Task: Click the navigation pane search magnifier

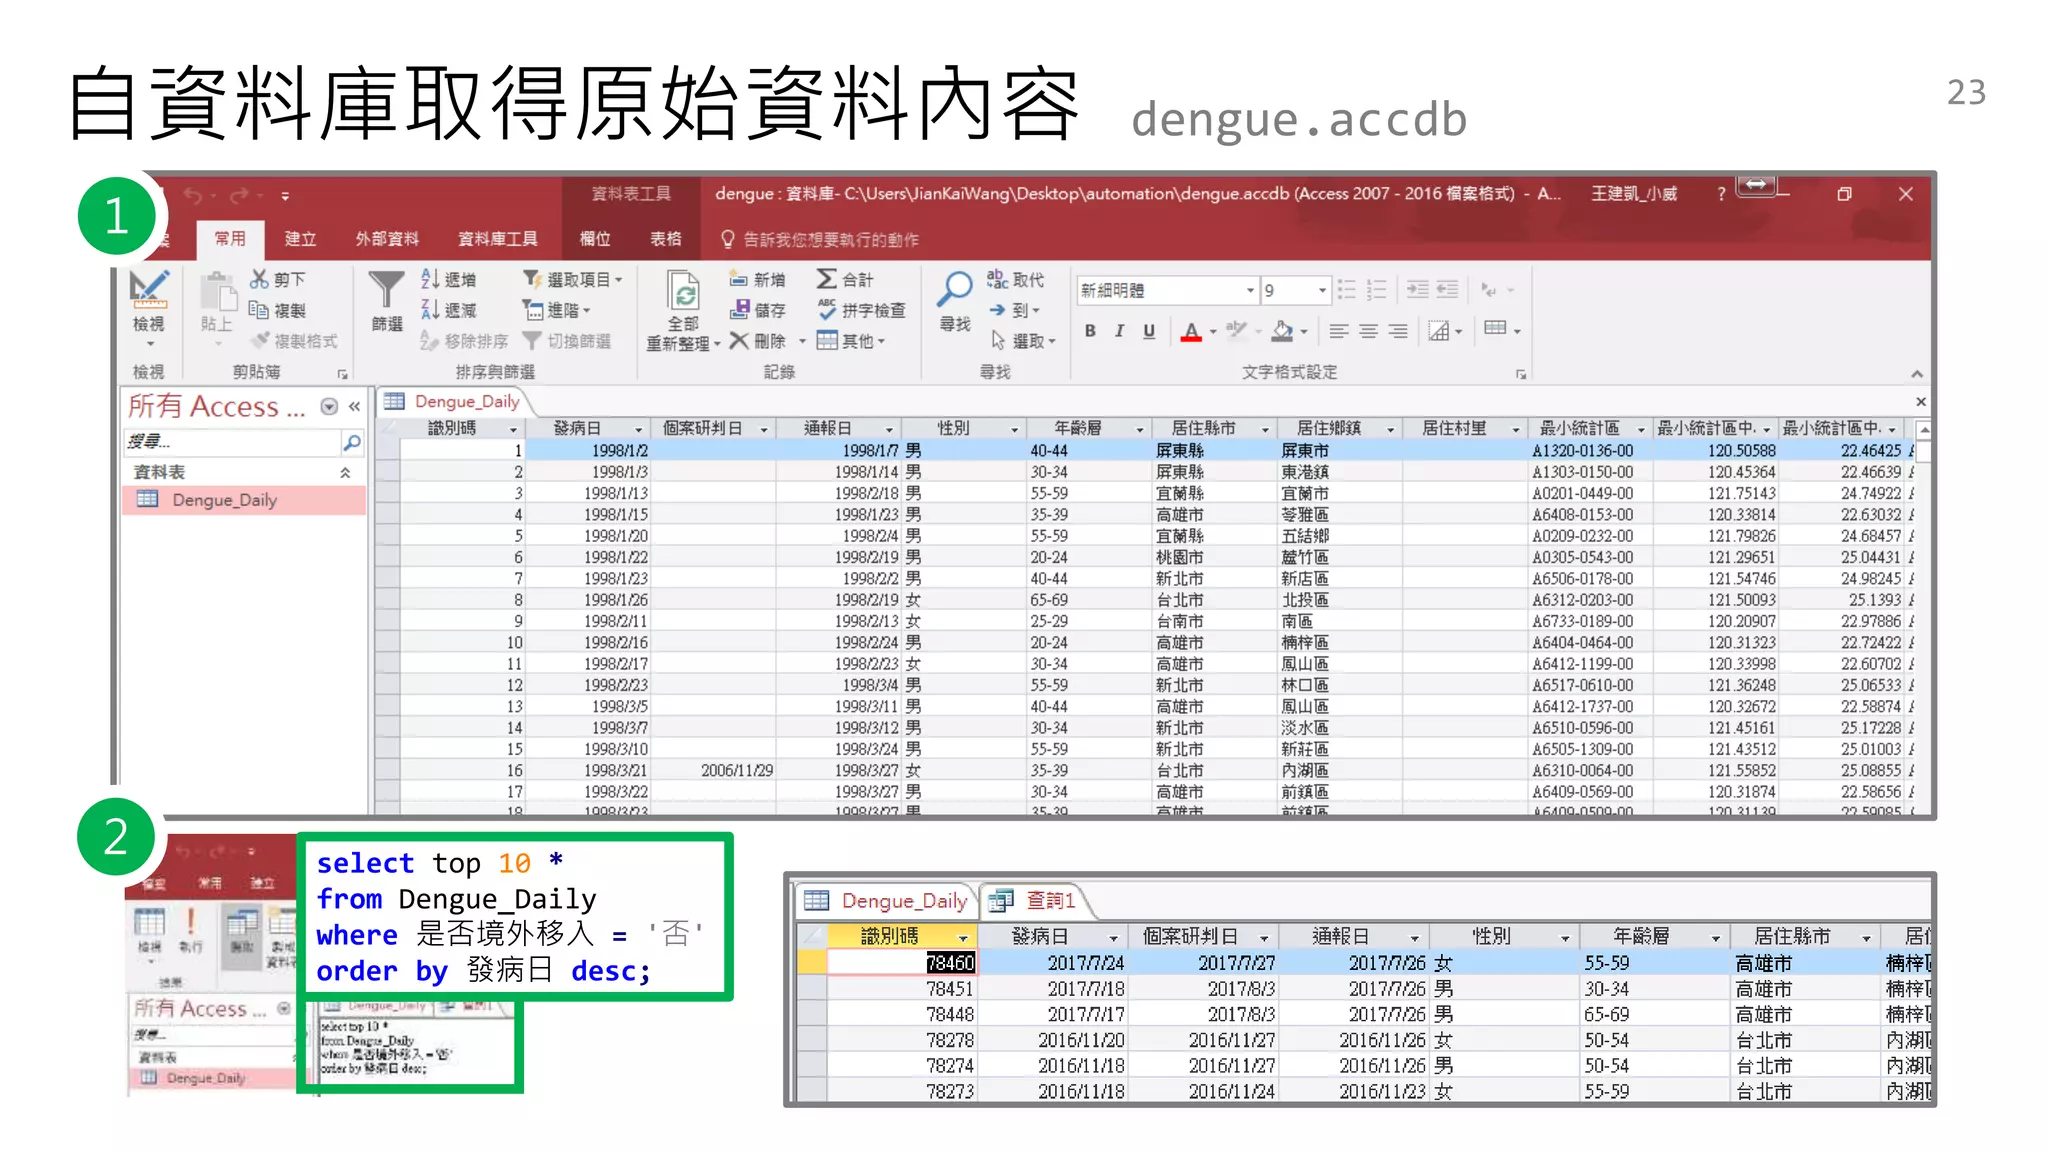Action: tap(351, 442)
